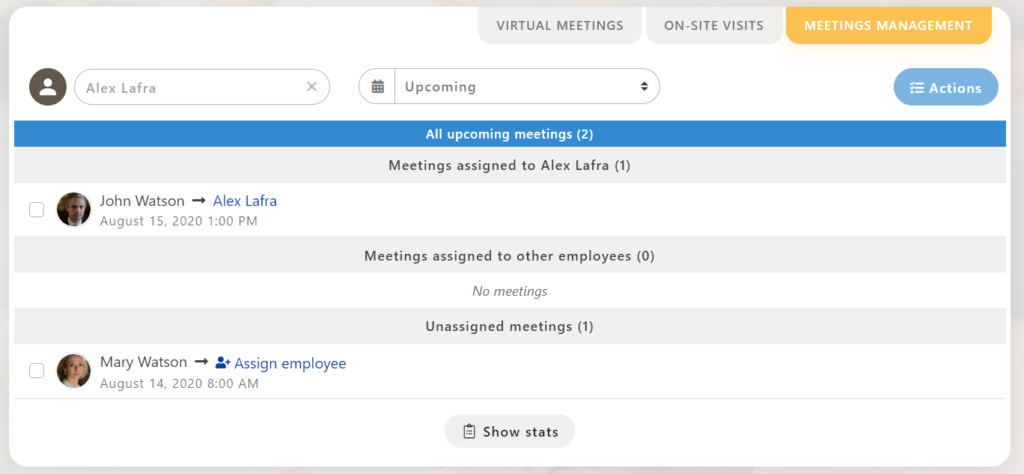Open the Actions dropdown menu
Screen dimensions: 1024x474
[946, 88]
